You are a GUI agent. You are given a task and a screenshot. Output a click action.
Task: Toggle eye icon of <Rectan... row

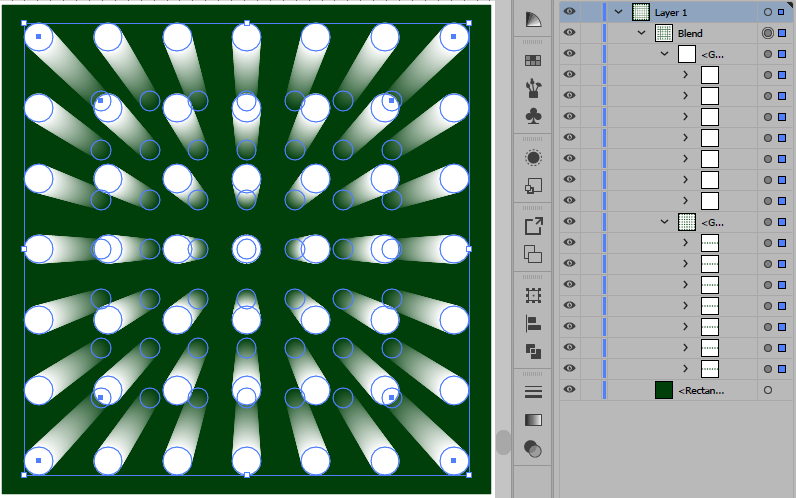point(570,389)
